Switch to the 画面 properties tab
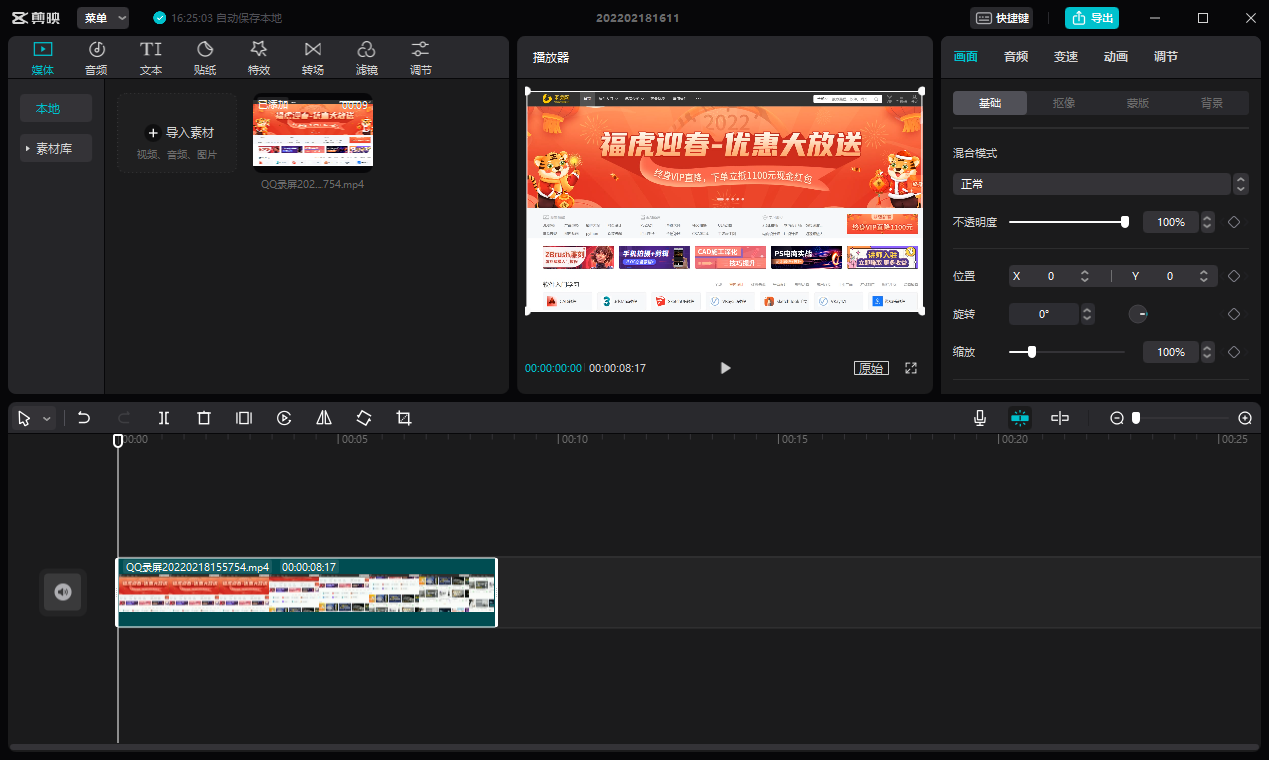 click(x=966, y=57)
